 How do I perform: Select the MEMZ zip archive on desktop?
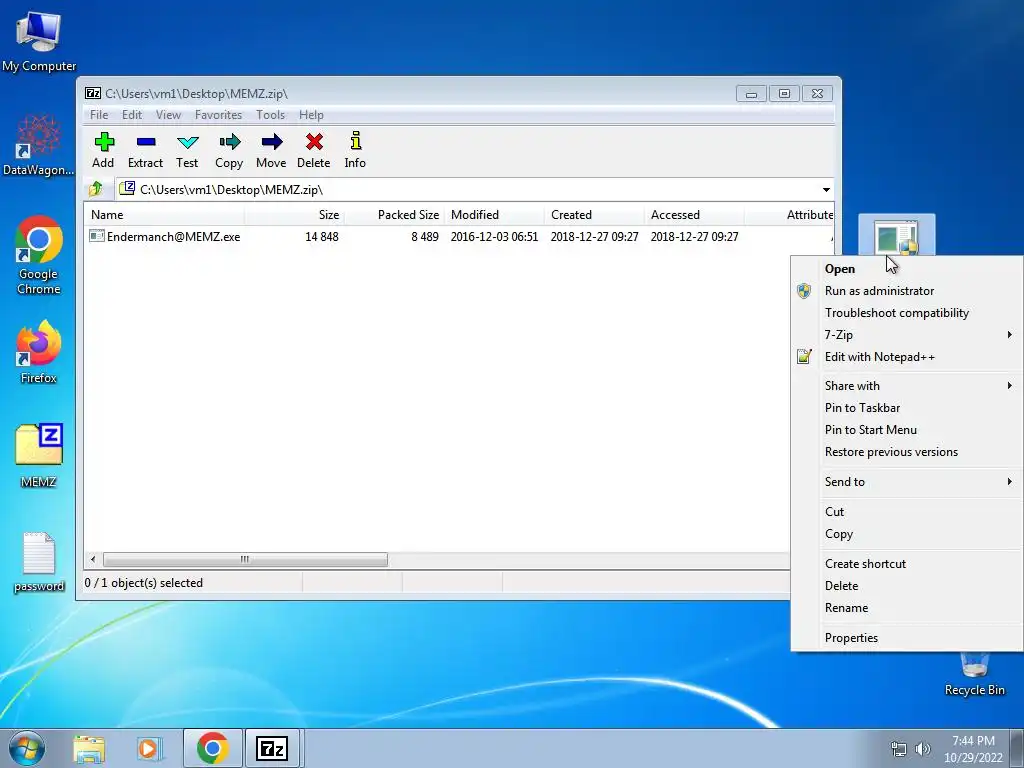click(39, 456)
